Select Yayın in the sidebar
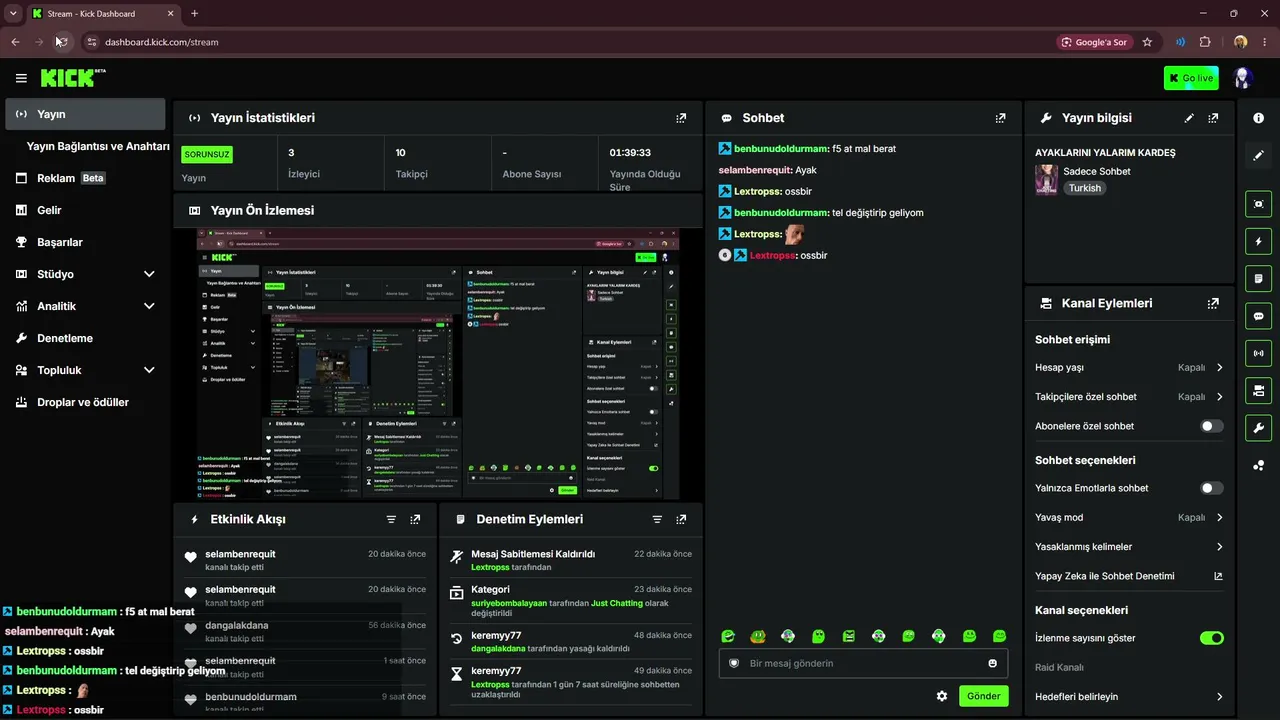This screenshot has height=720, width=1280. coord(85,114)
